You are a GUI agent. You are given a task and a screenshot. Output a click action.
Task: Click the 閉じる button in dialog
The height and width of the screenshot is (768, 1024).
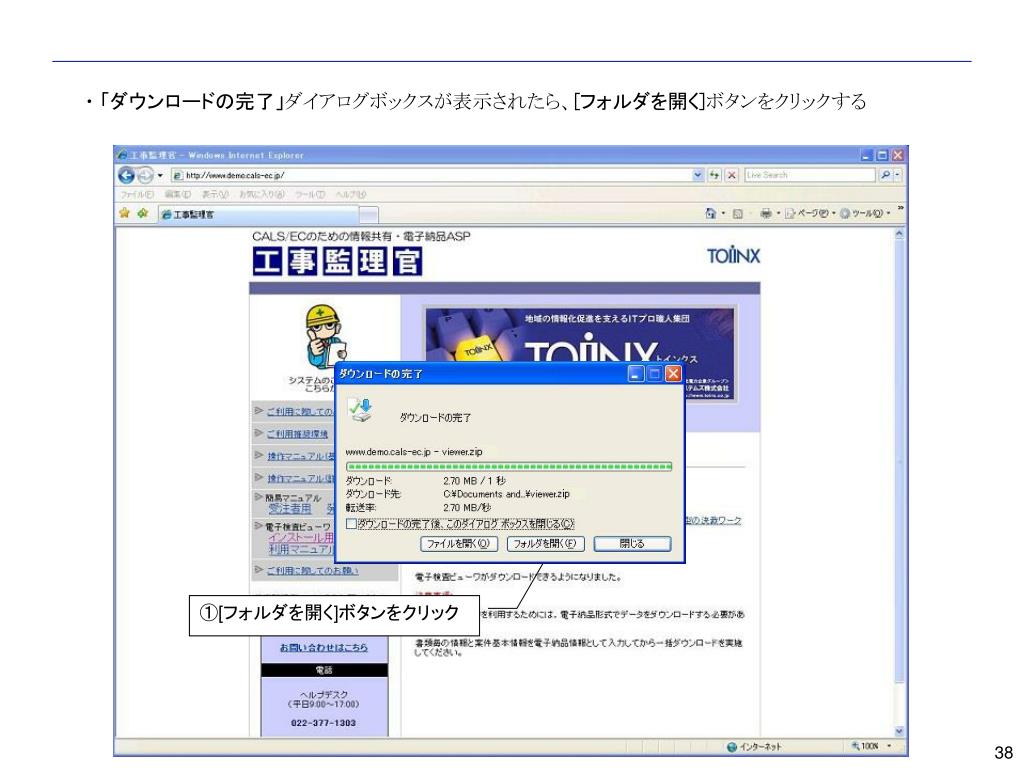632,543
